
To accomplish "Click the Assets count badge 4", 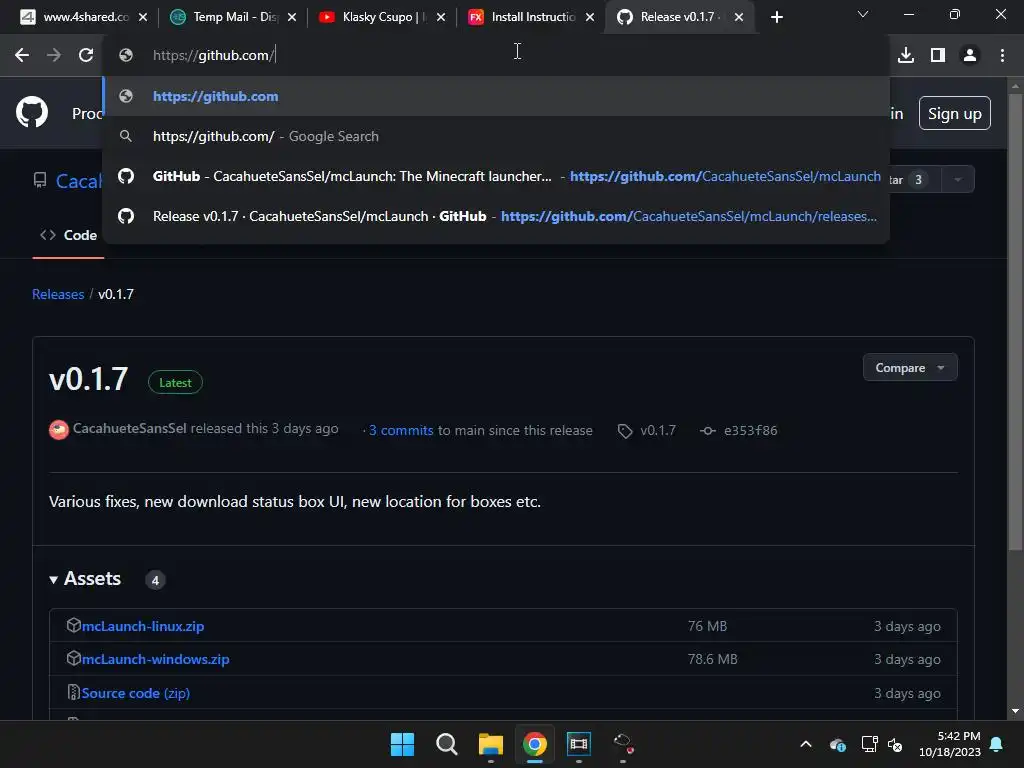I will coord(155,580).
